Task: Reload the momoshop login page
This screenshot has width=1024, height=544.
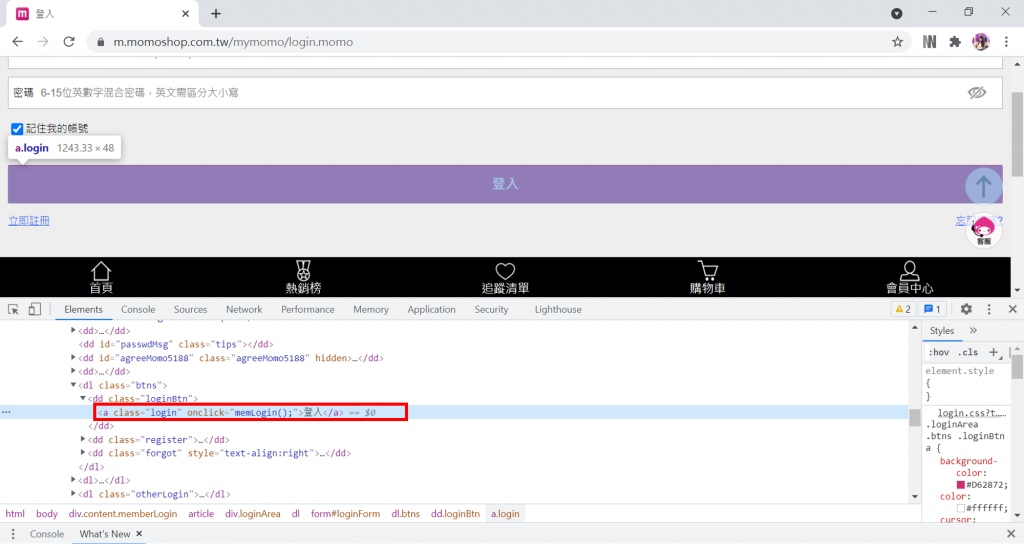Action: click(x=69, y=42)
